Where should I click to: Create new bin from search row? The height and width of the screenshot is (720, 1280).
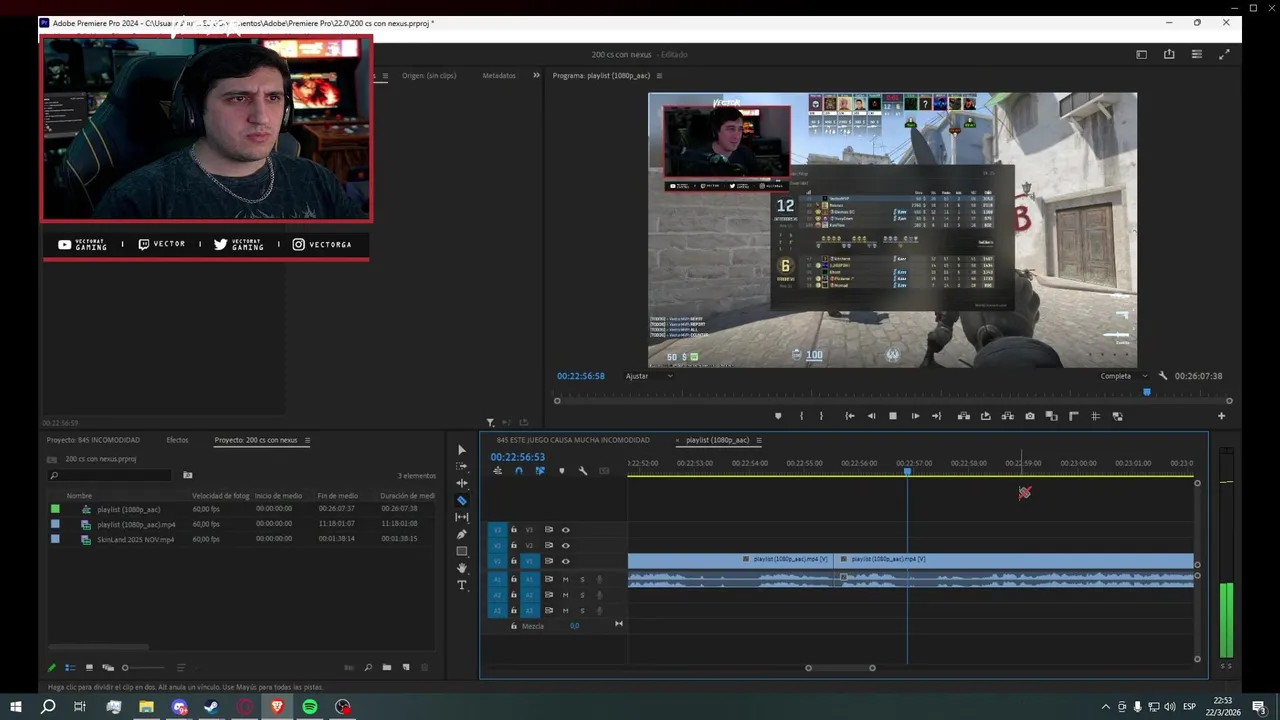(x=187, y=475)
